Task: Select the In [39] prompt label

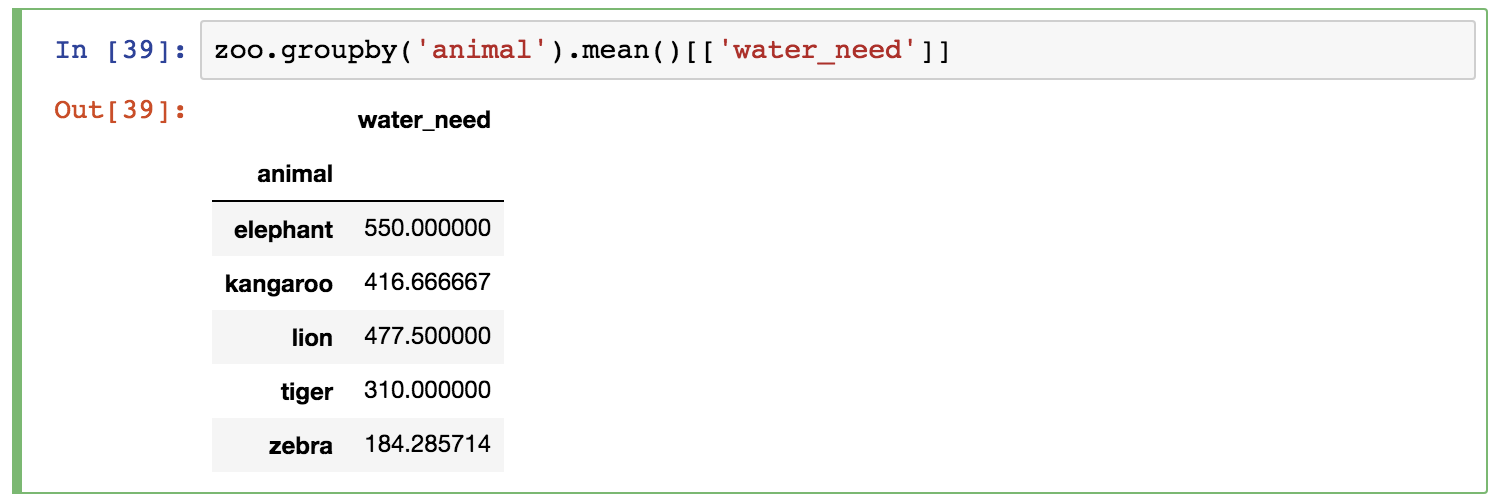Action: click(x=121, y=50)
